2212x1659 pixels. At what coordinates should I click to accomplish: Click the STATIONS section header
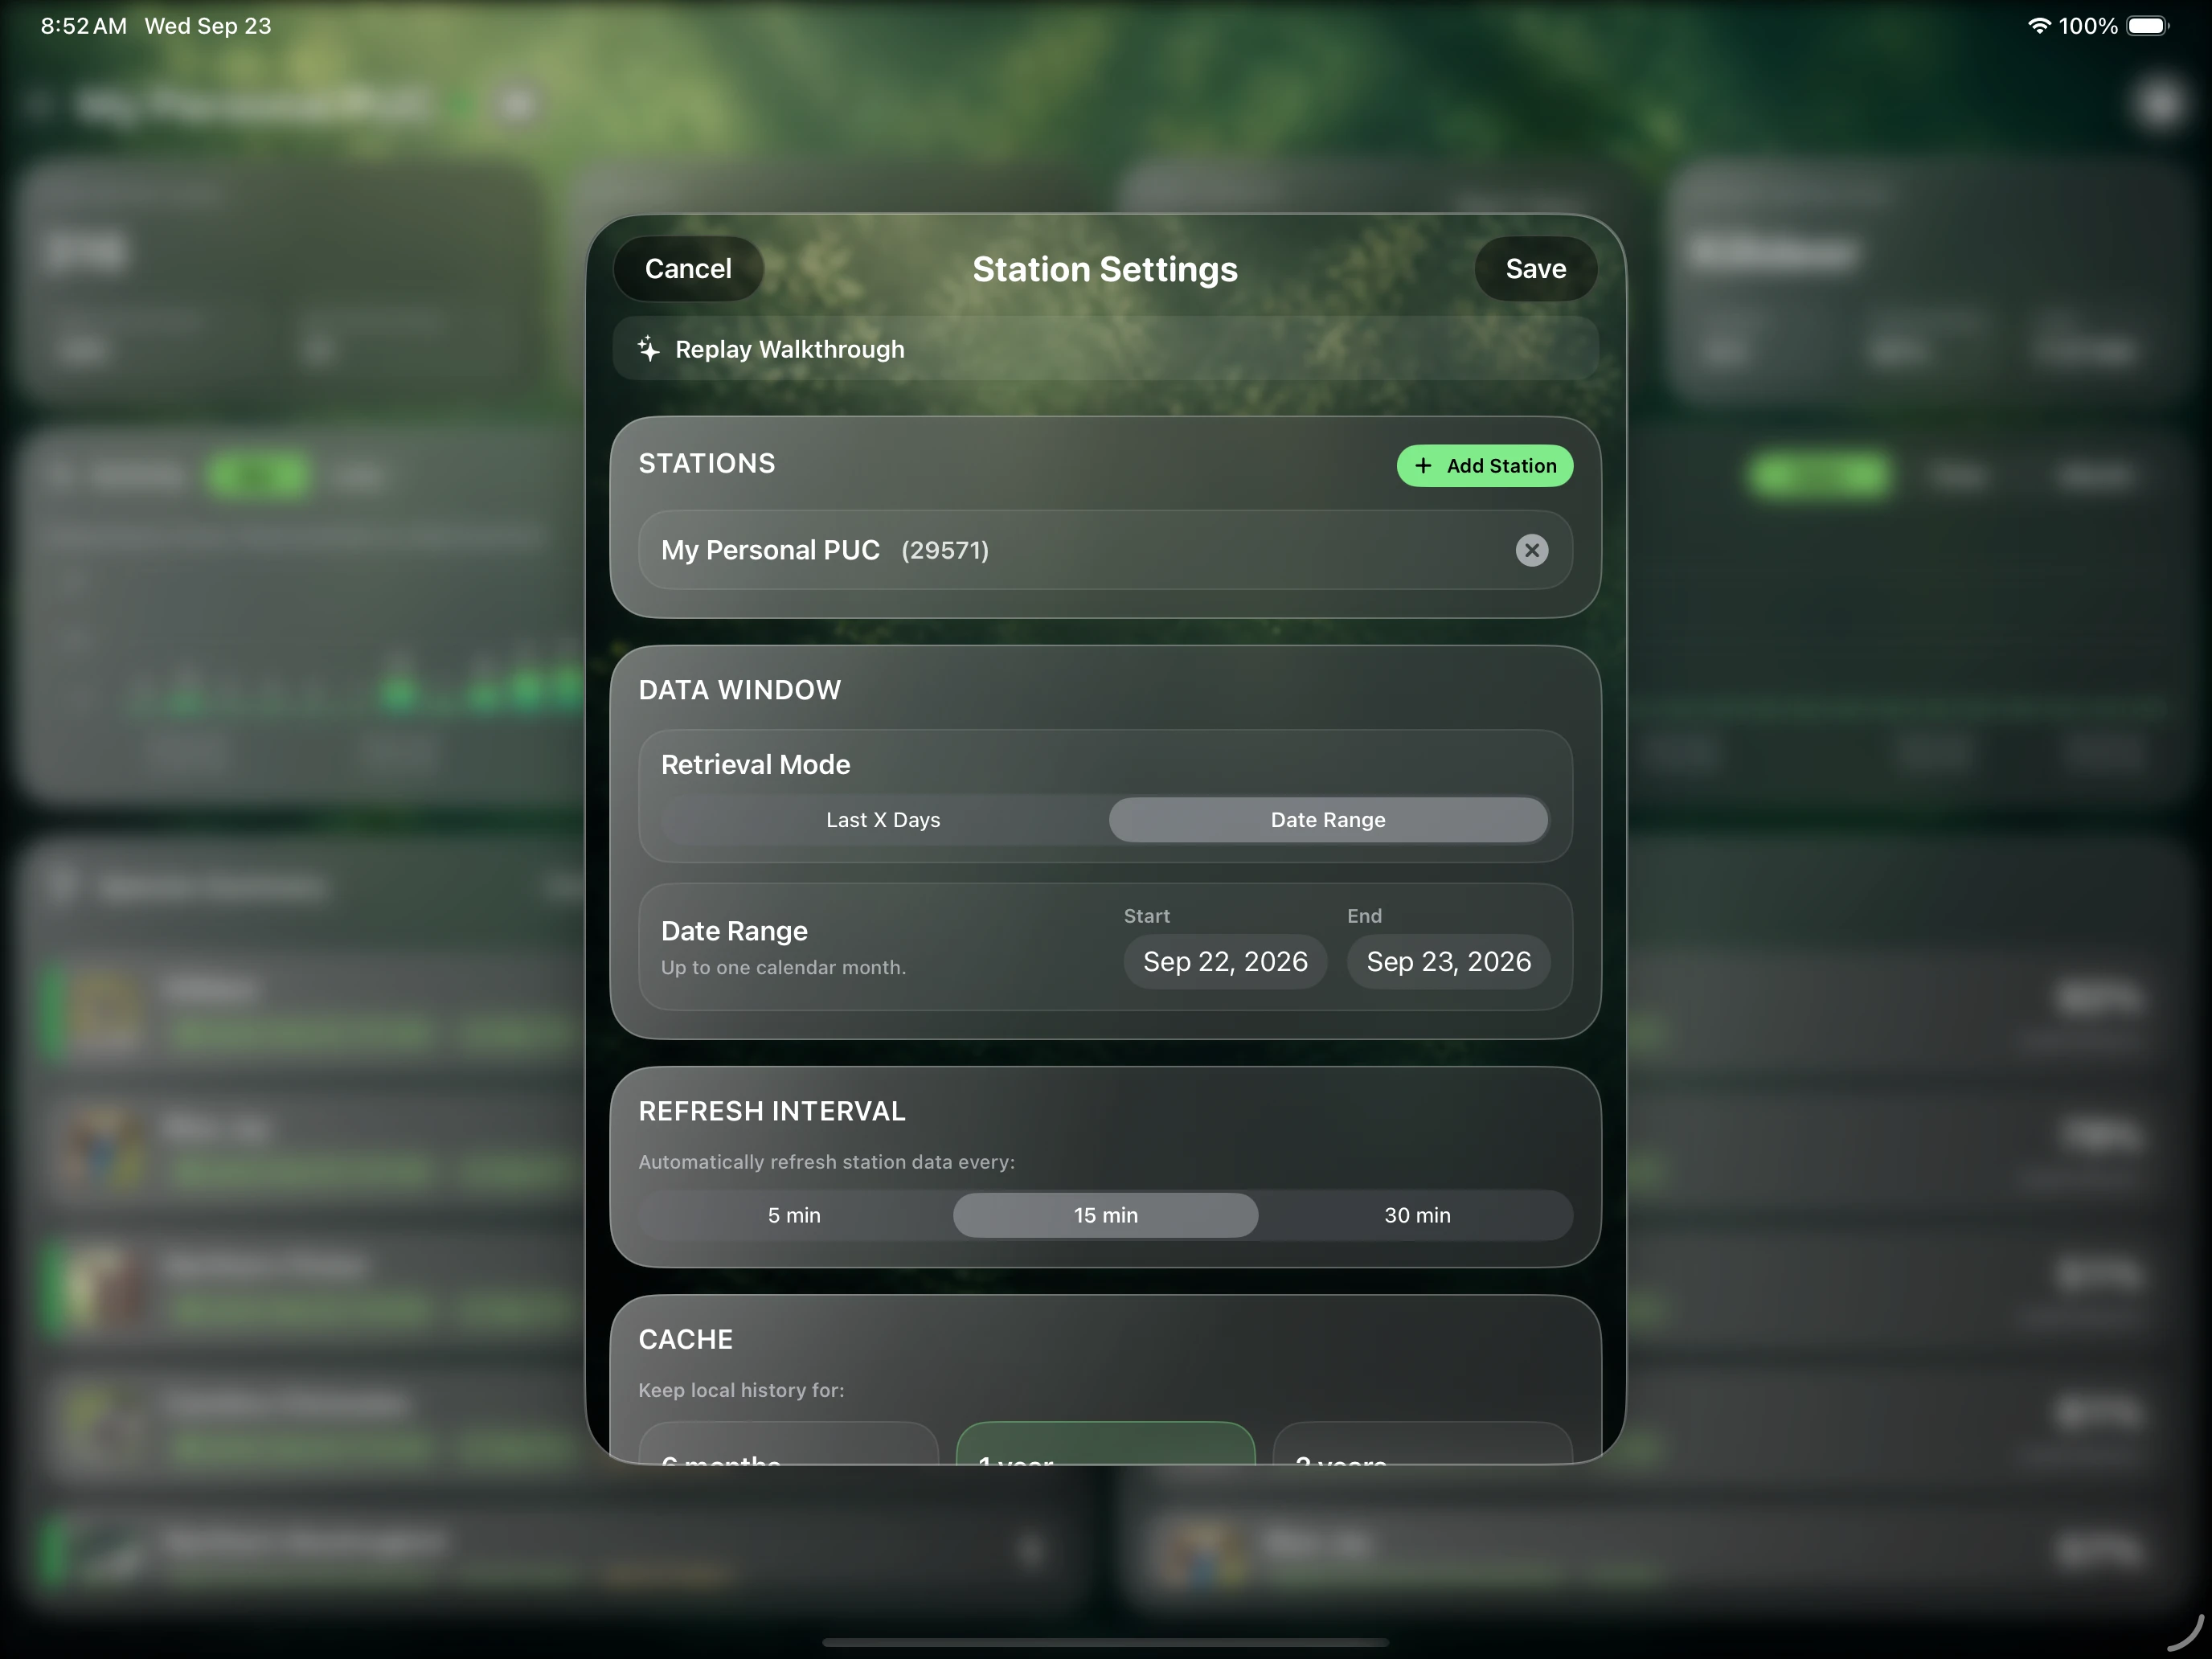(707, 463)
